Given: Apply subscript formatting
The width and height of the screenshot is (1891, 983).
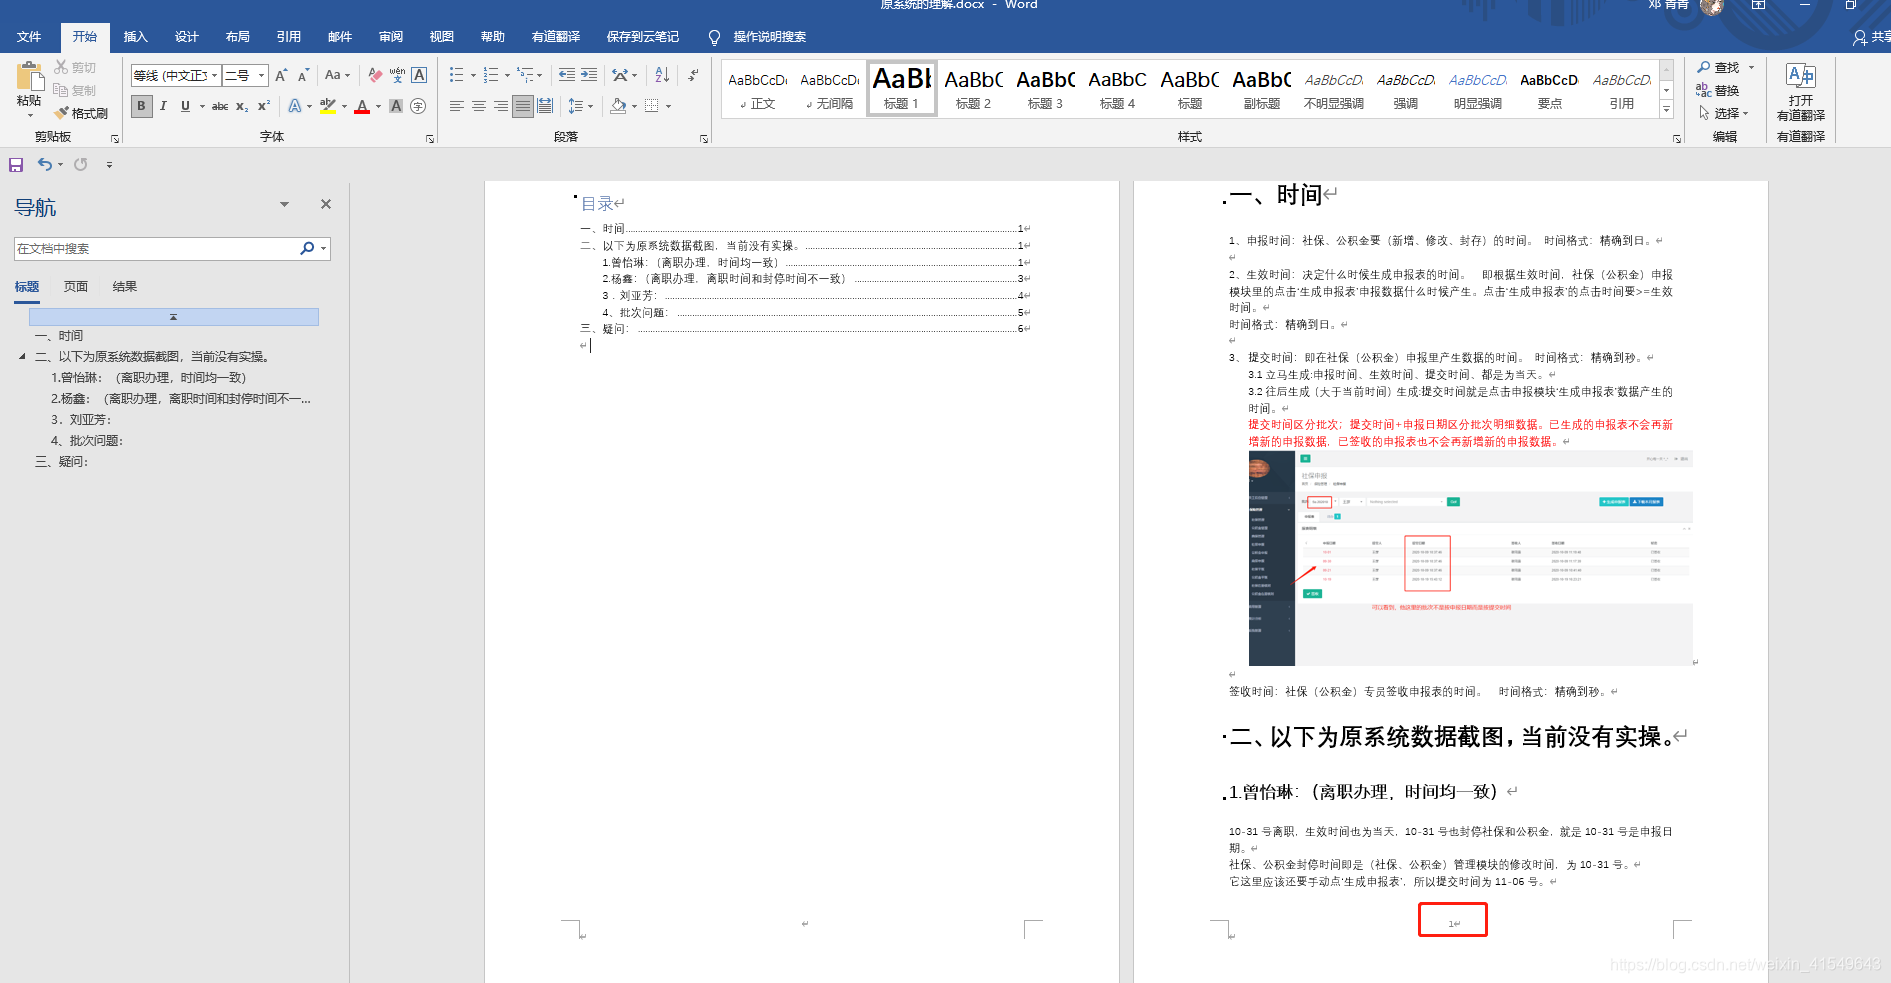Looking at the screenshot, I should click(242, 106).
